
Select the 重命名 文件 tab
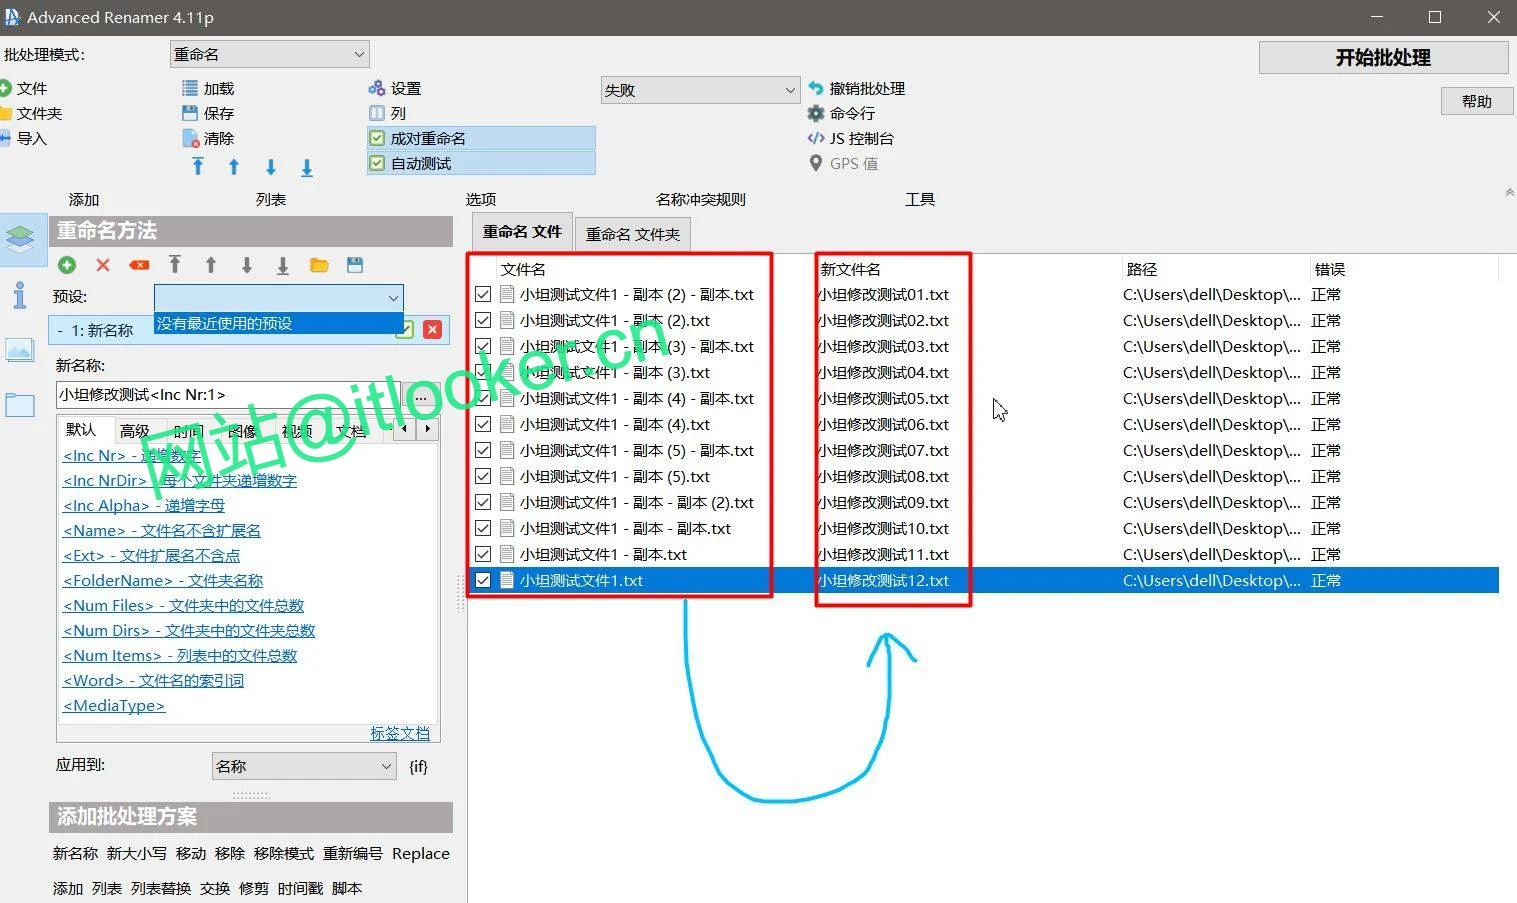pos(522,231)
